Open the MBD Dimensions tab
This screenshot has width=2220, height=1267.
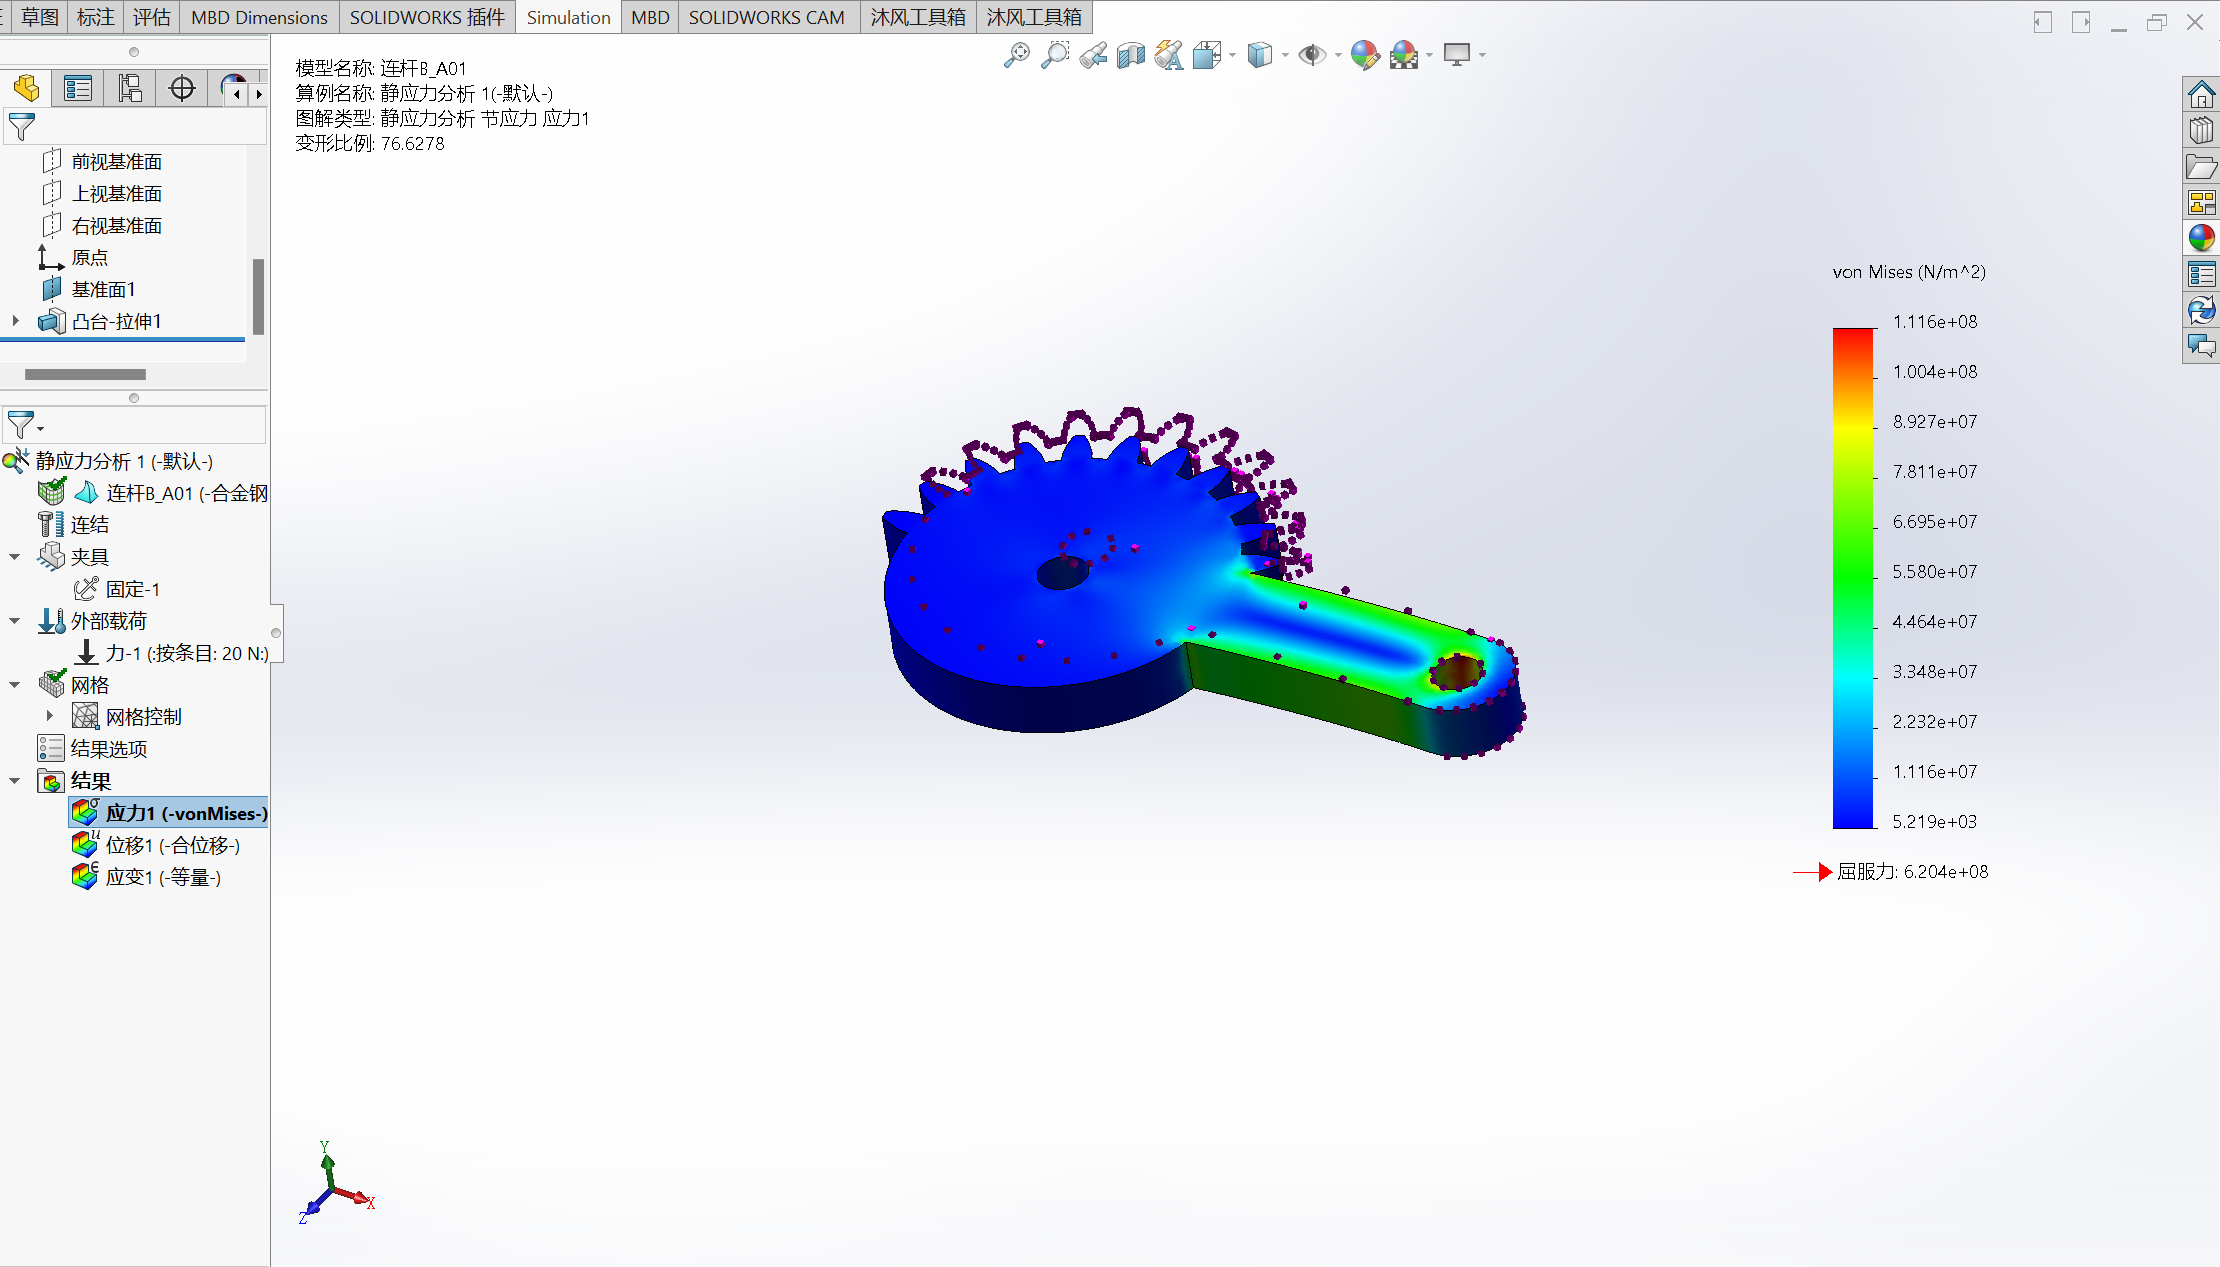click(259, 17)
